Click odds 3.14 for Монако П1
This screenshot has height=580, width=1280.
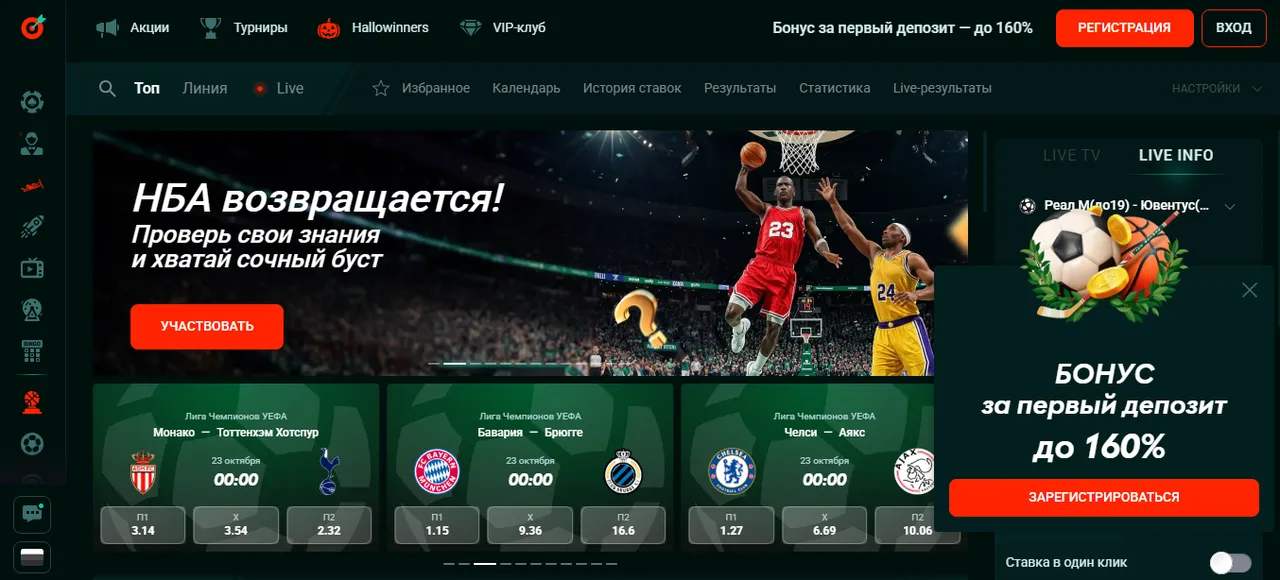pyautogui.click(x=142, y=524)
